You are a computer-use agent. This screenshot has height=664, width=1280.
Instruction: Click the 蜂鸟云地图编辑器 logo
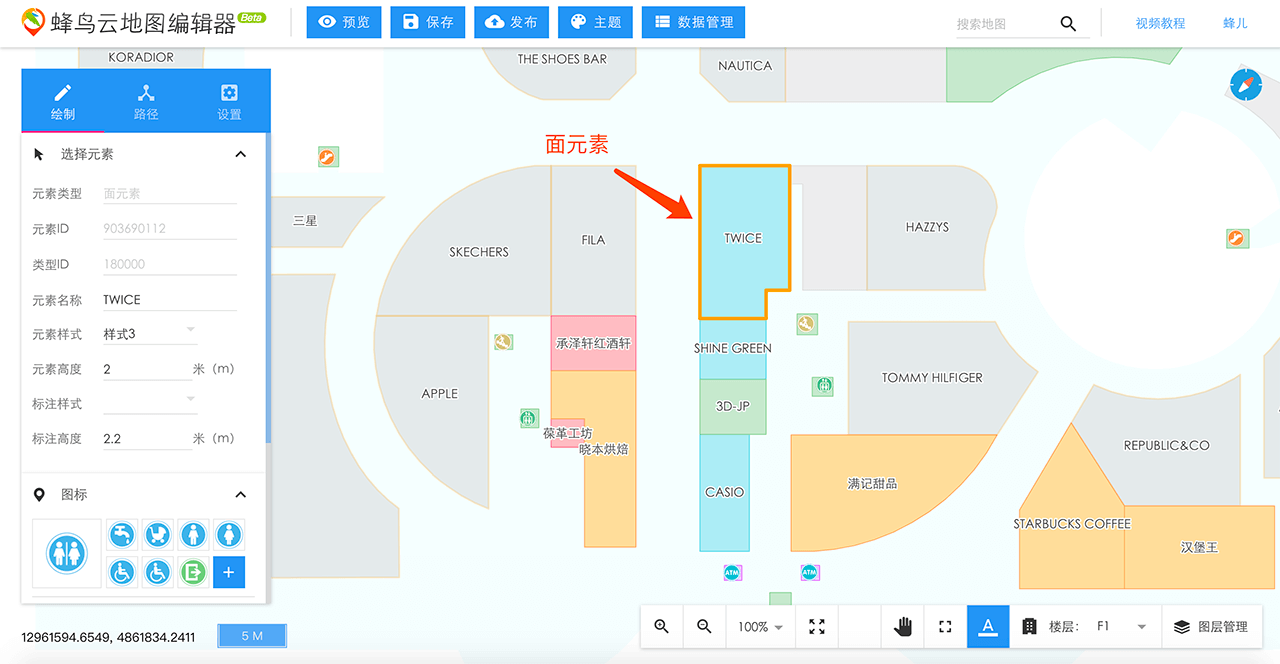[x=144, y=23]
